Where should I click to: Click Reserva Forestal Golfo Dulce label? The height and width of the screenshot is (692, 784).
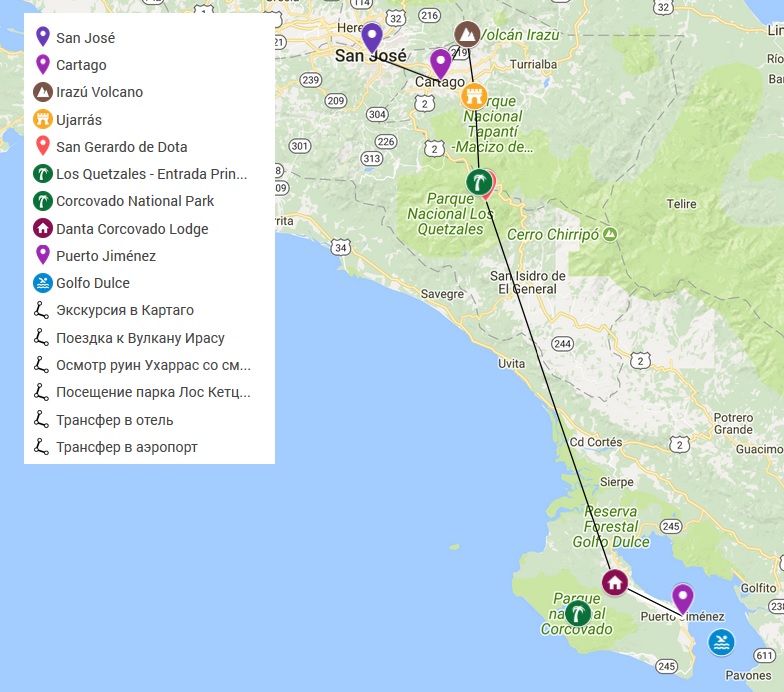tap(611, 526)
